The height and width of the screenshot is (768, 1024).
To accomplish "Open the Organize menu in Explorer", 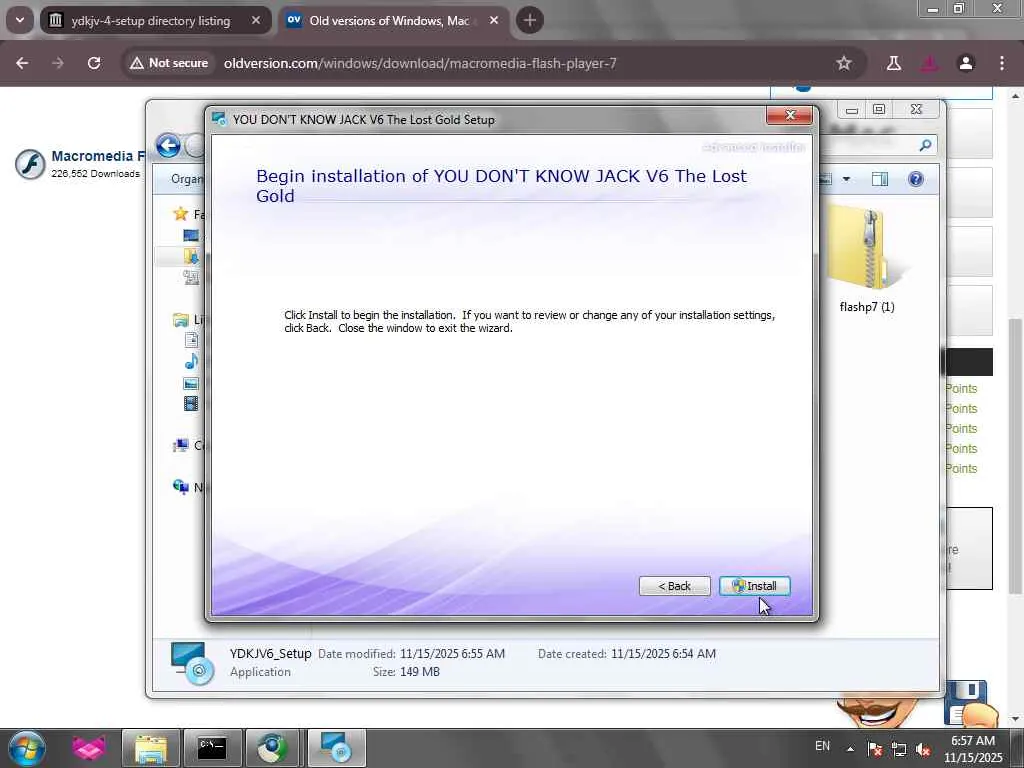I will tap(187, 179).
